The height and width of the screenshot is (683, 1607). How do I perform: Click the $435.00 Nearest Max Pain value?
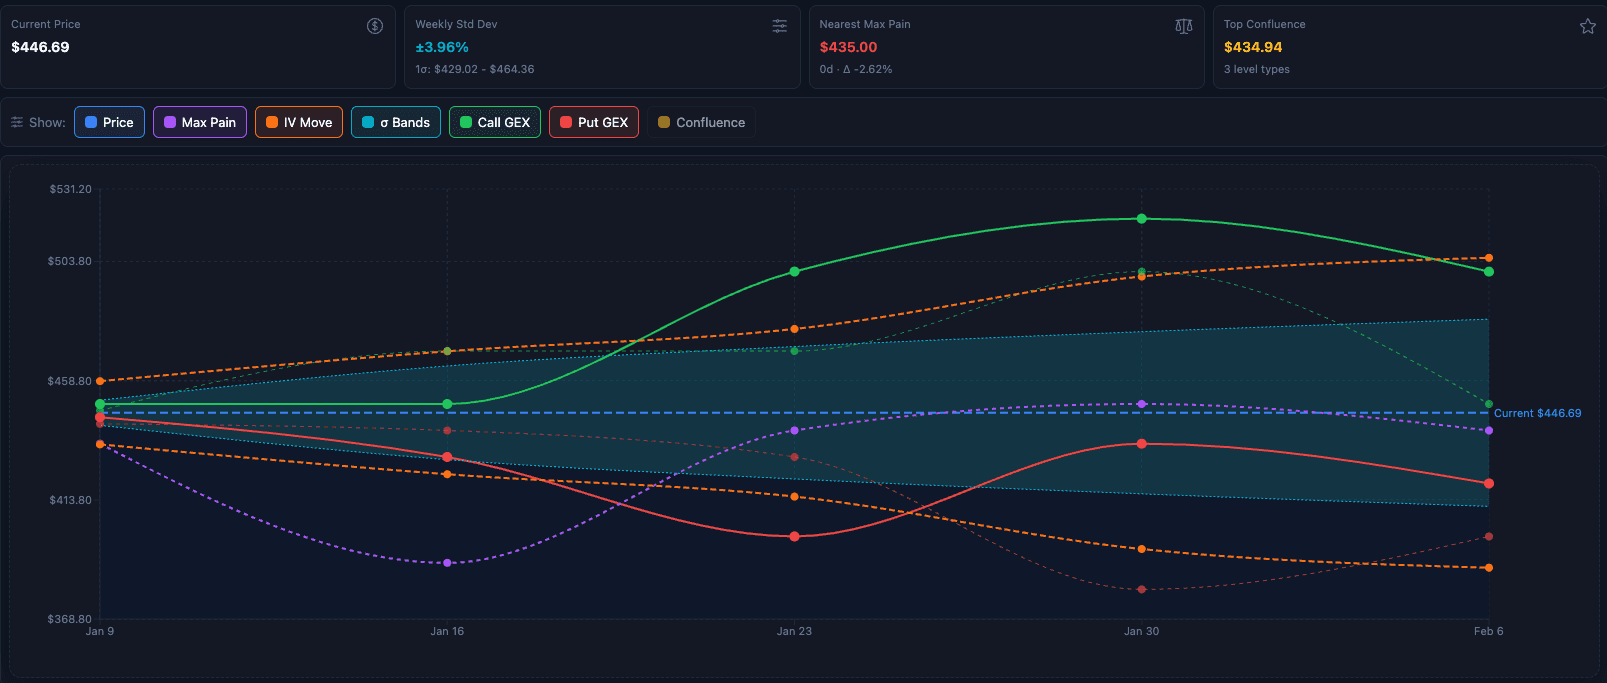coord(848,47)
